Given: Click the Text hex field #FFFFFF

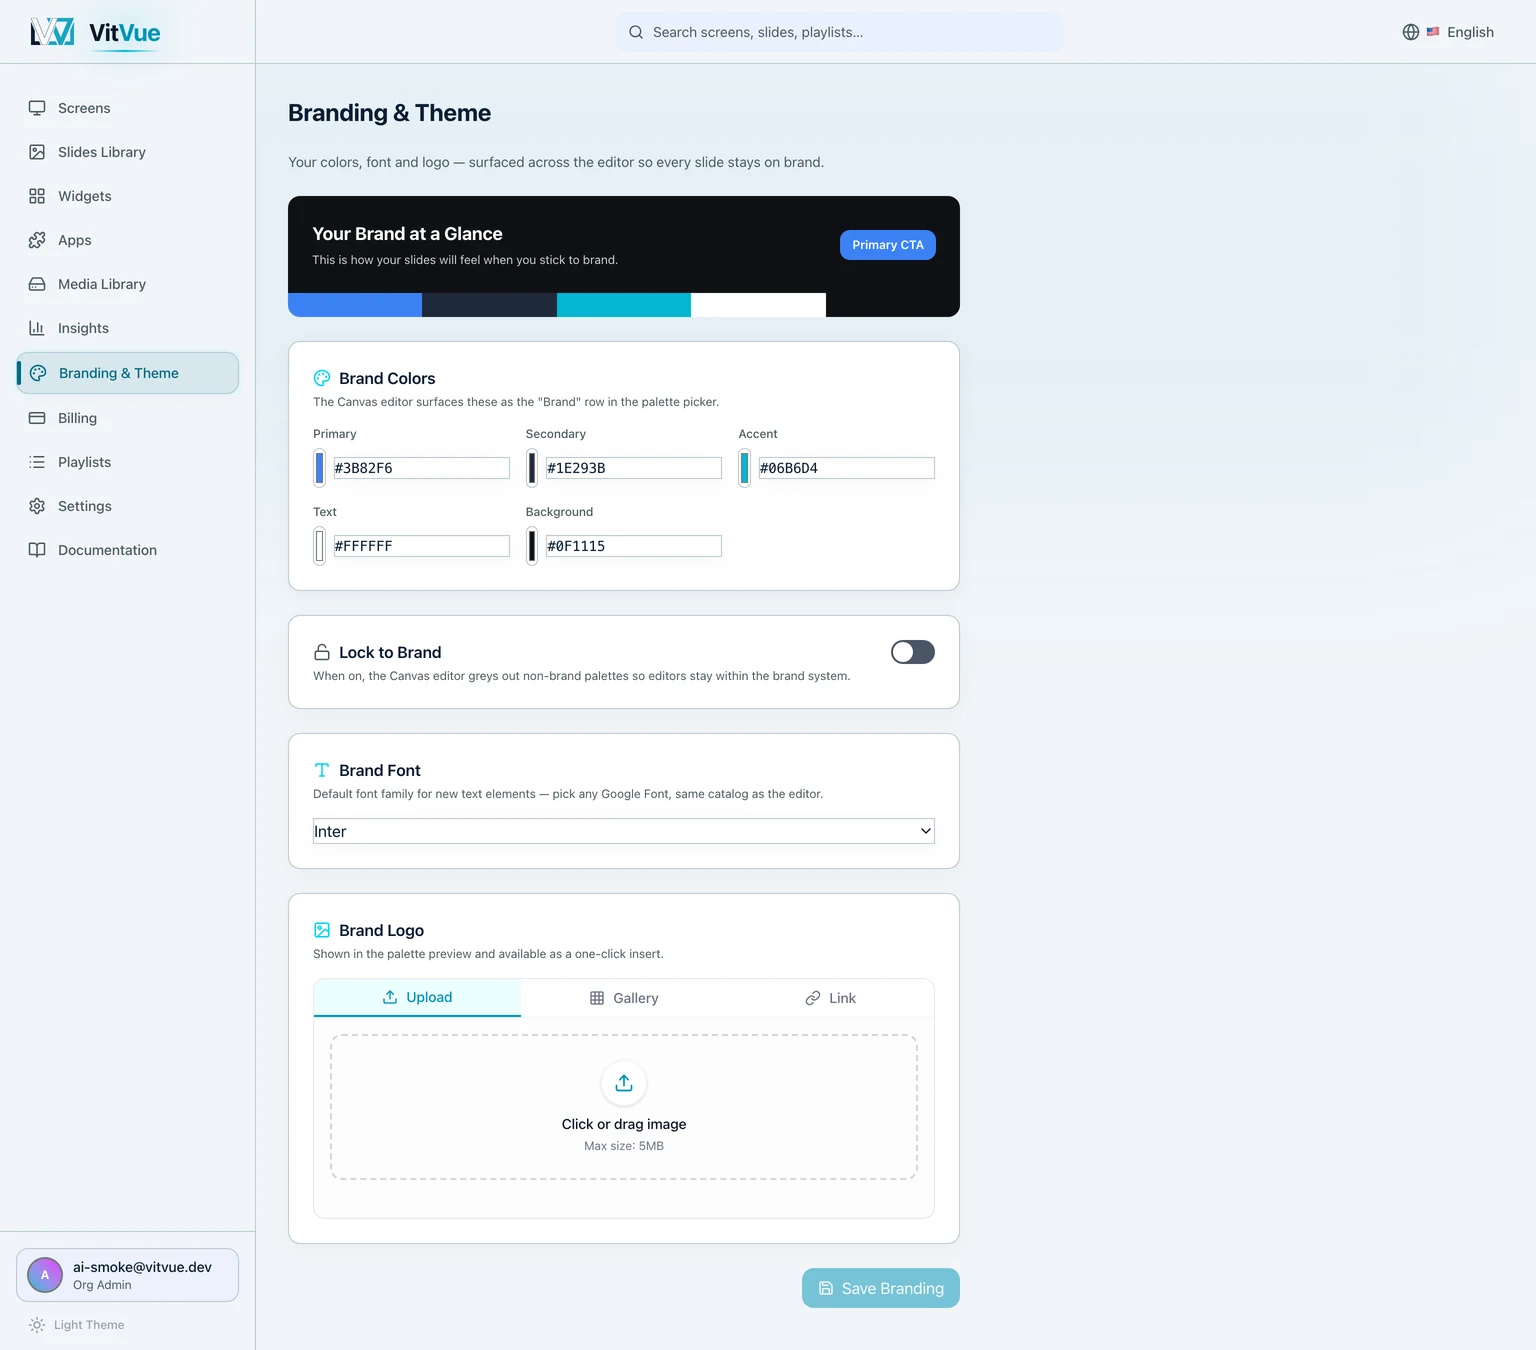Looking at the screenshot, I should click(x=421, y=546).
